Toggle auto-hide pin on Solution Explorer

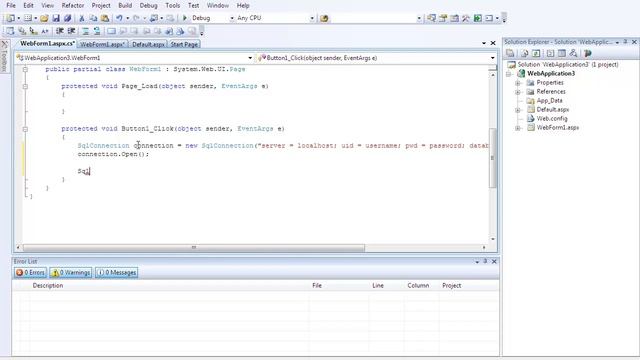point(625,42)
